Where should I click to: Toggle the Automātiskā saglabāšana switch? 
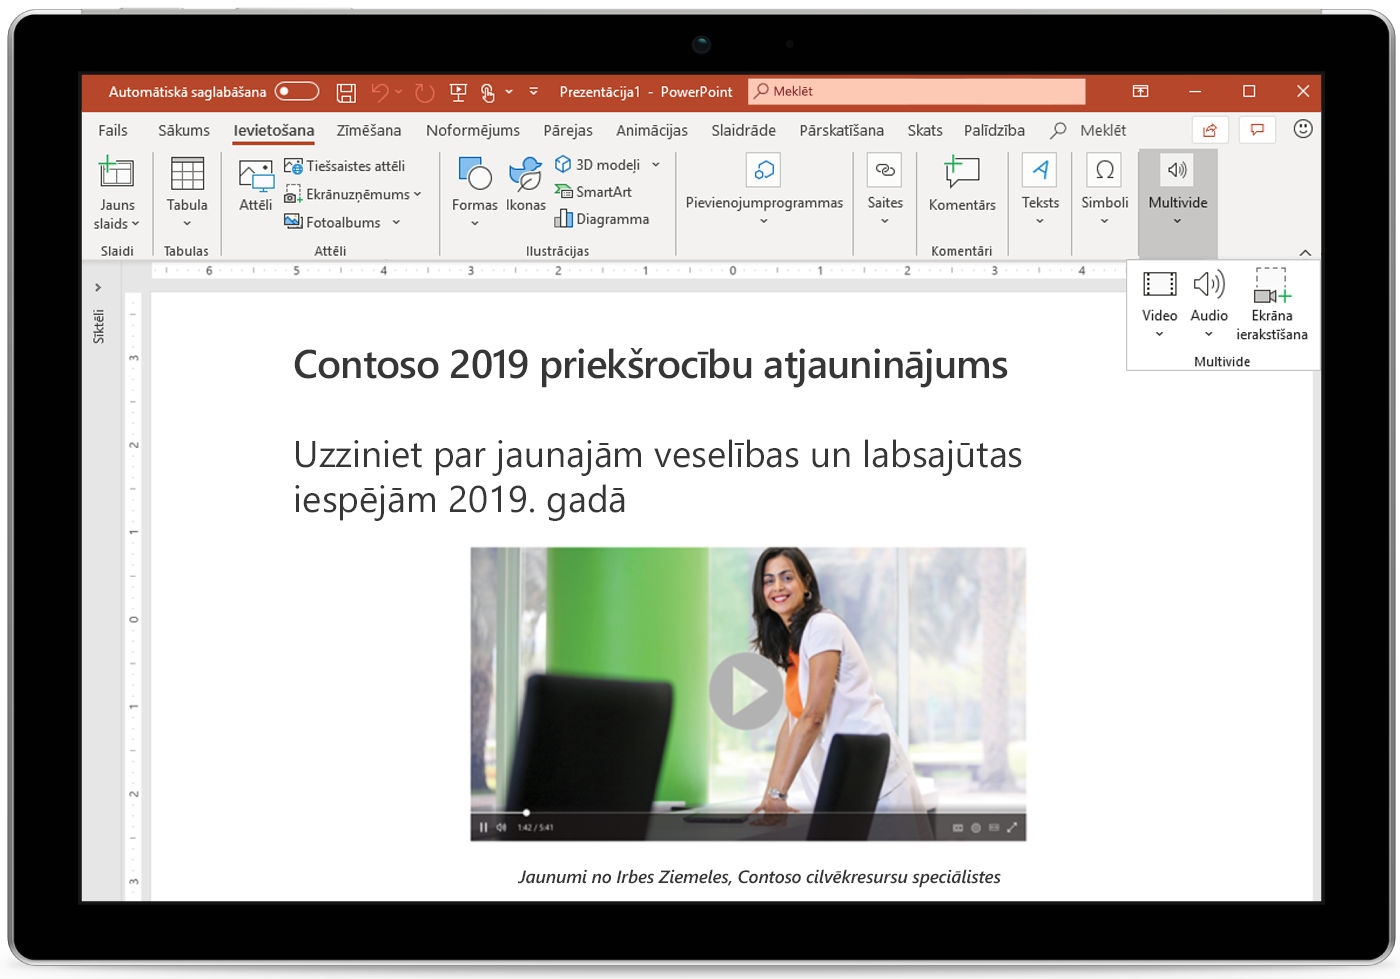[x=297, y=92]
